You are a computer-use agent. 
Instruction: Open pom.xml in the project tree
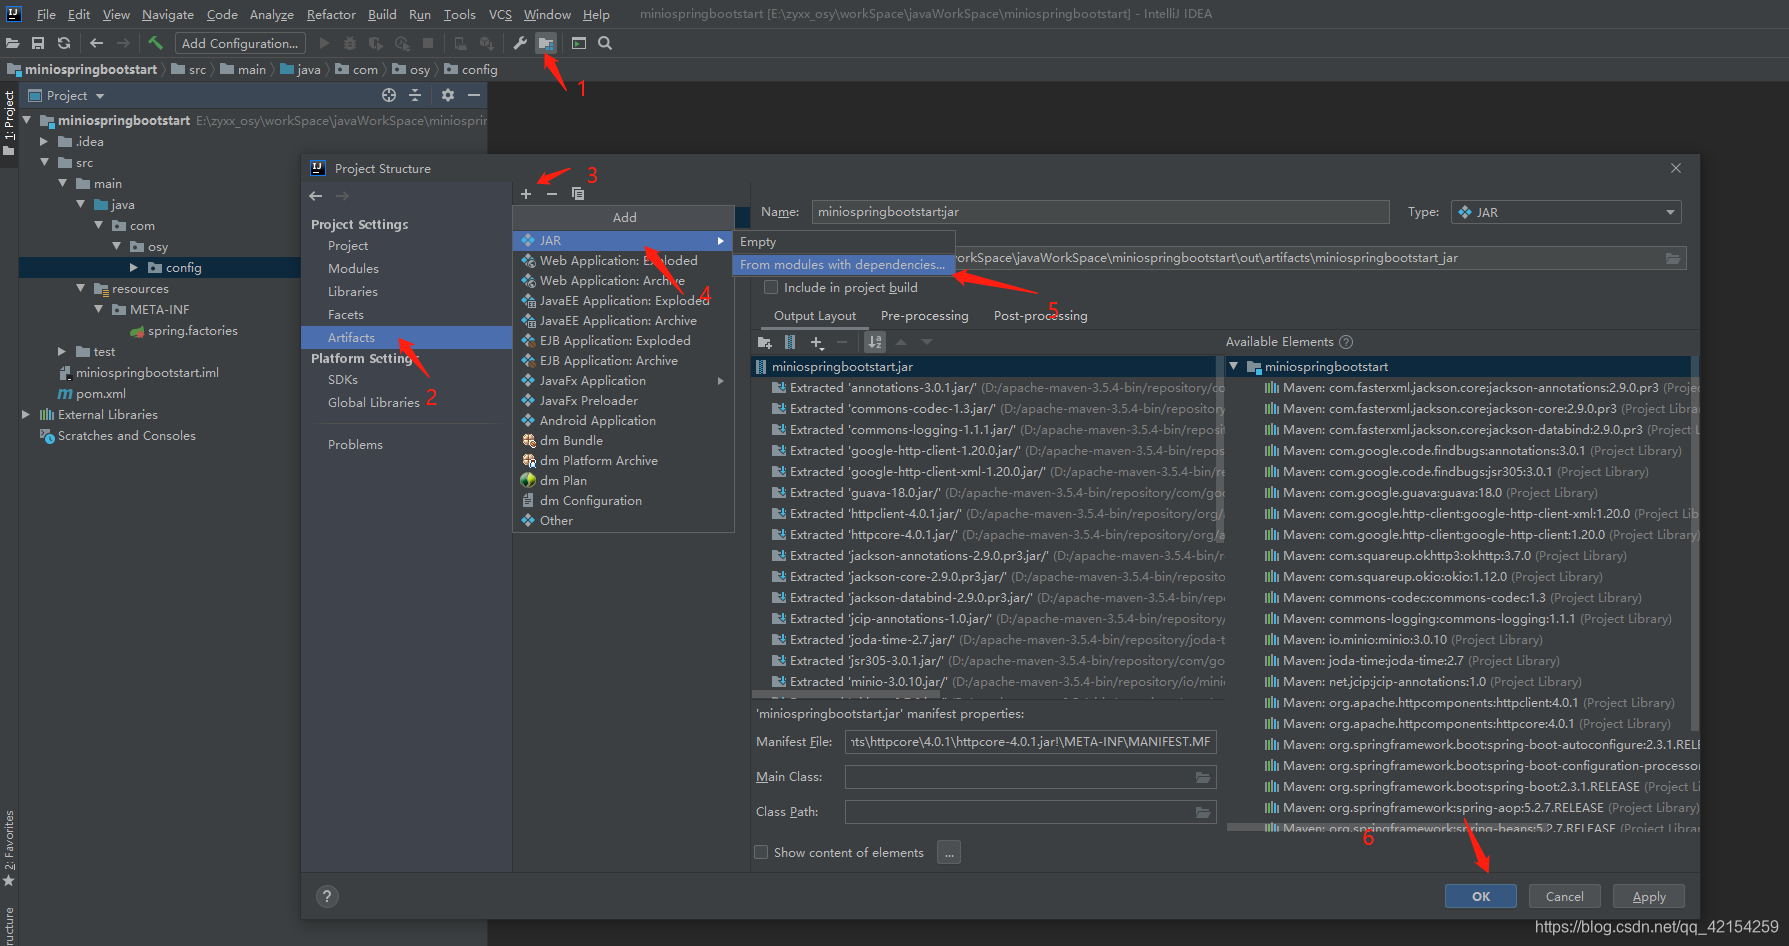point(100,394)
